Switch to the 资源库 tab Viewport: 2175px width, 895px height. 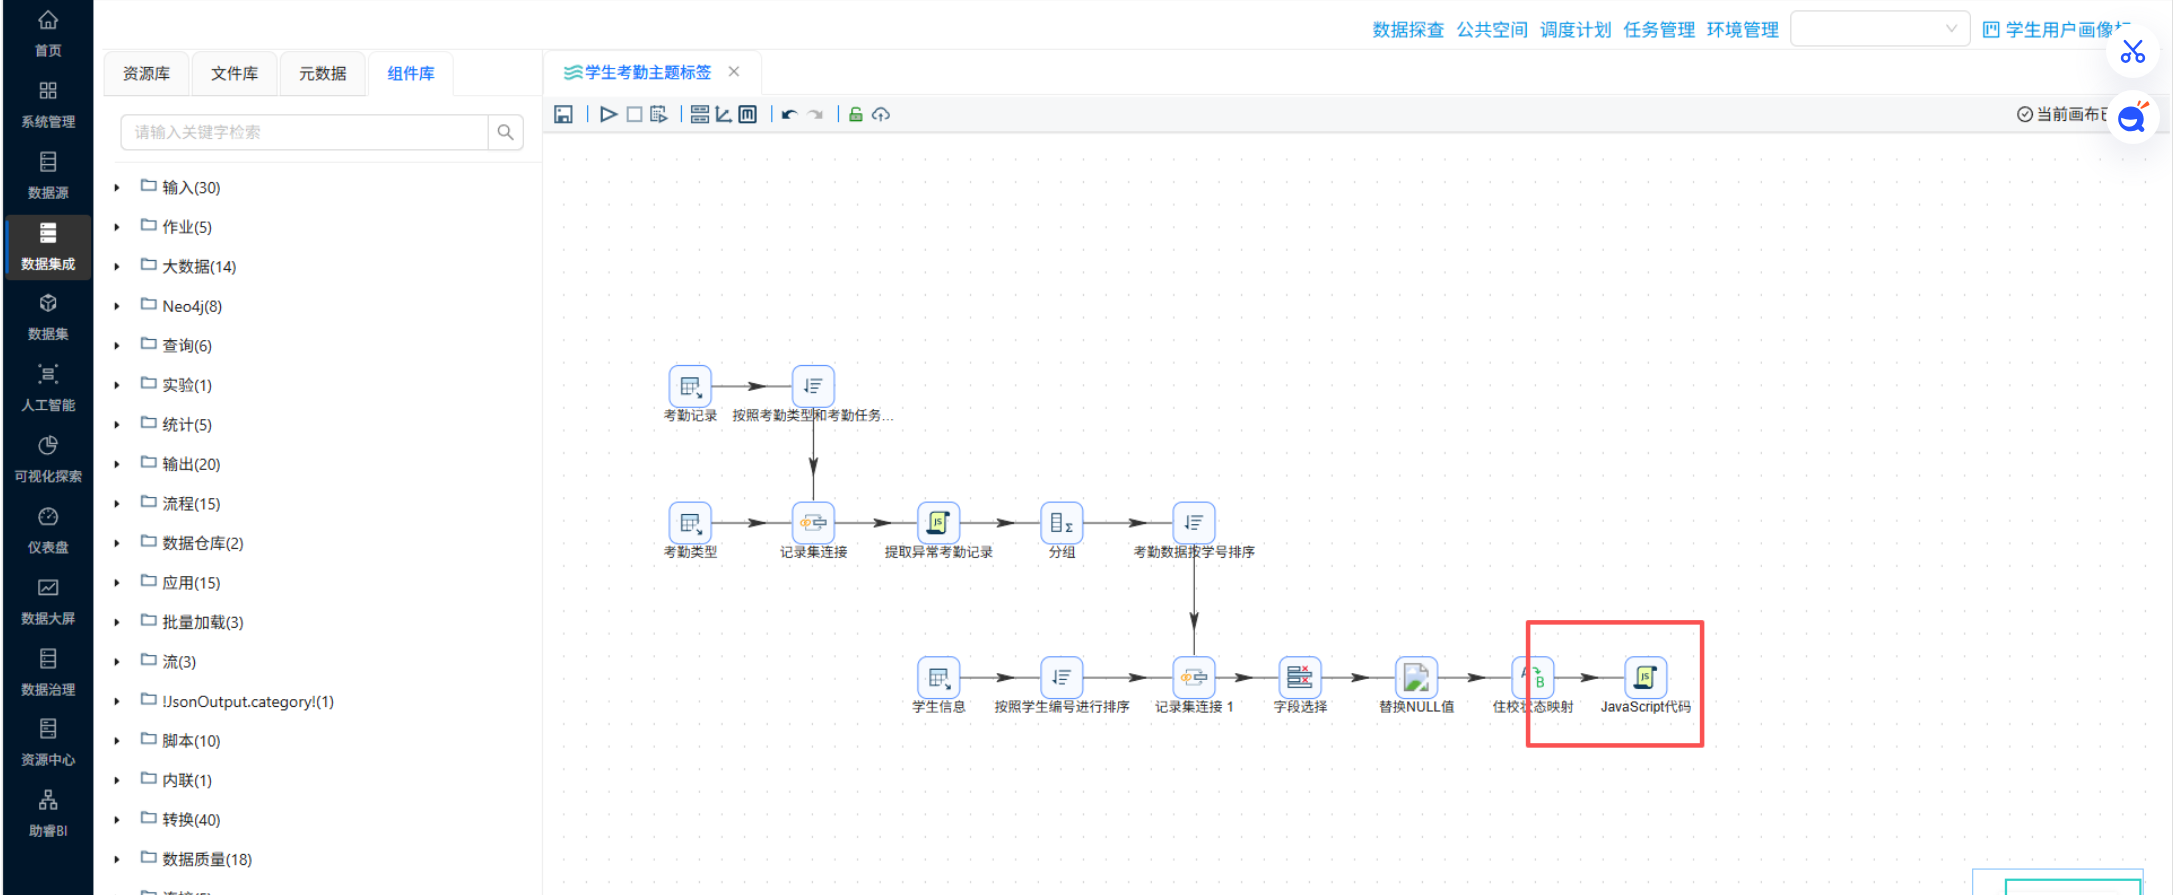[146, 73]
